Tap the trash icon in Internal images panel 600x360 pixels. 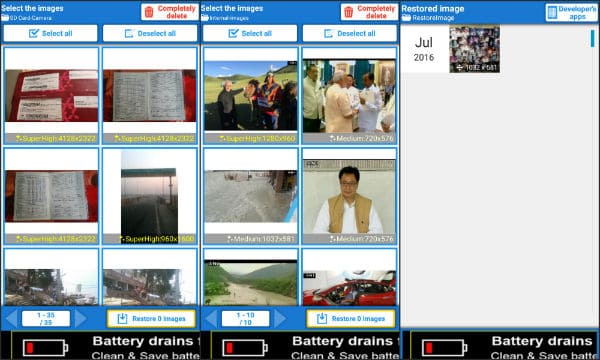(x=349, y=12)
